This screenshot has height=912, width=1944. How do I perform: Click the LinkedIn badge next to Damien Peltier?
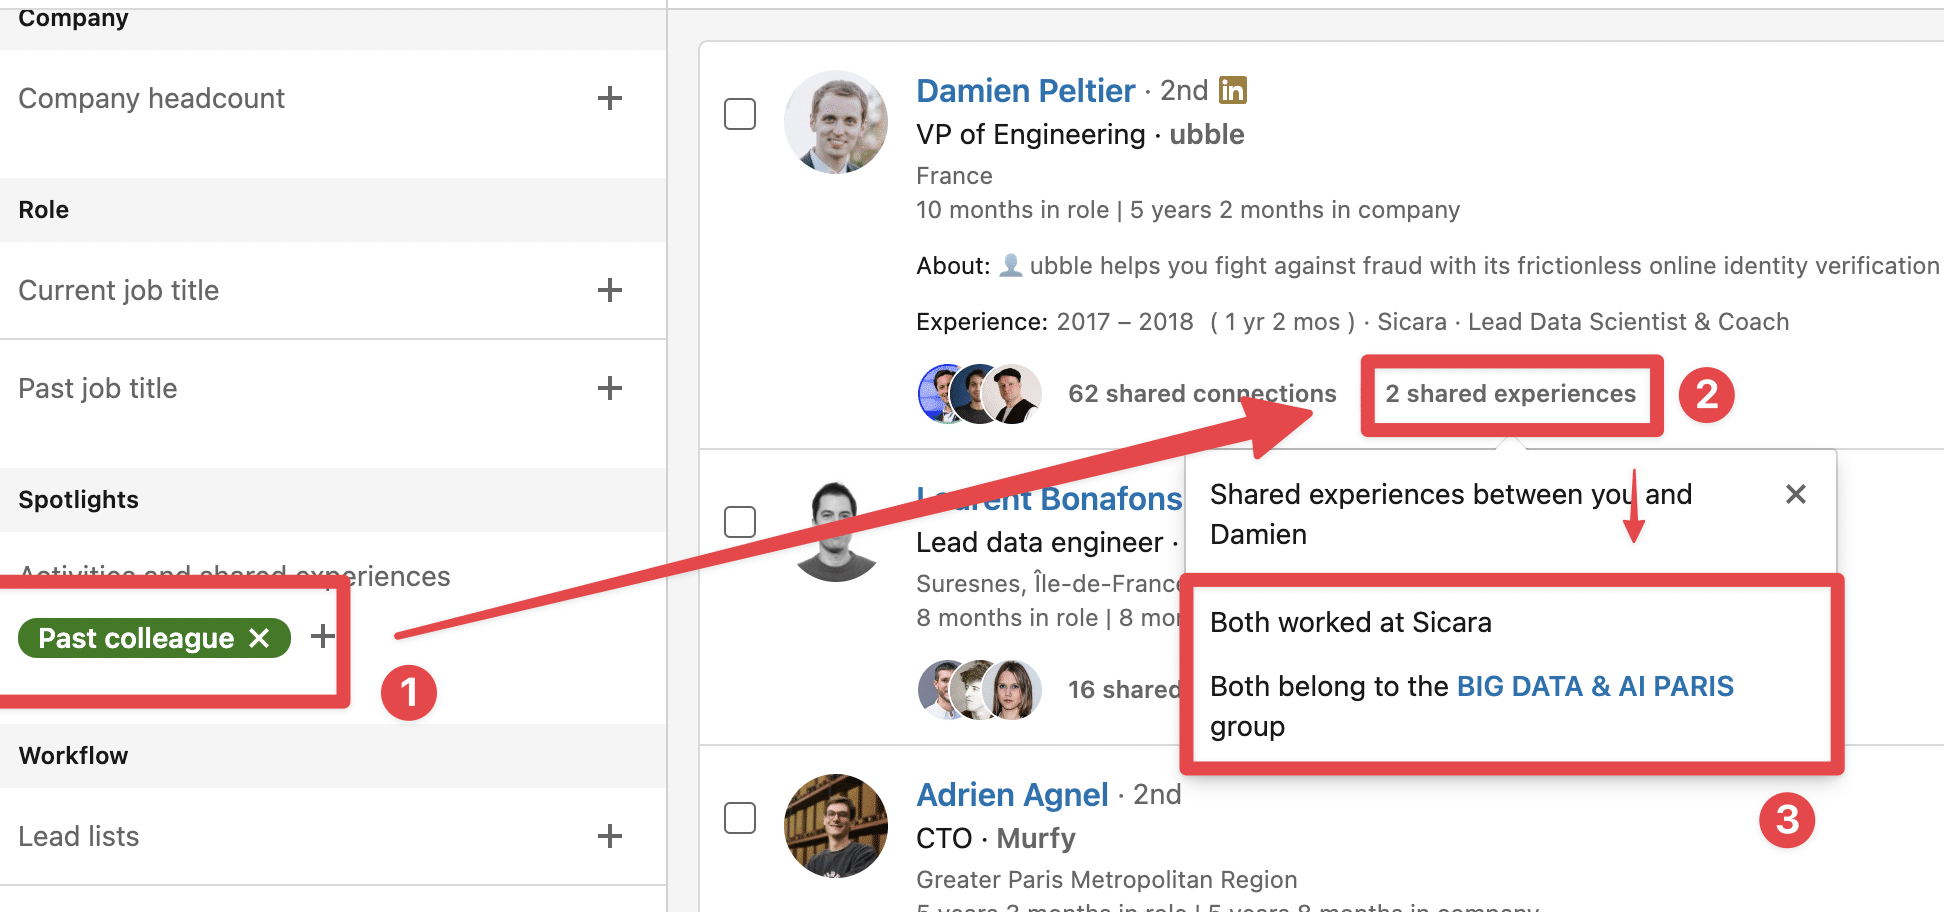pyautogui.click(x=1233, y=89)
